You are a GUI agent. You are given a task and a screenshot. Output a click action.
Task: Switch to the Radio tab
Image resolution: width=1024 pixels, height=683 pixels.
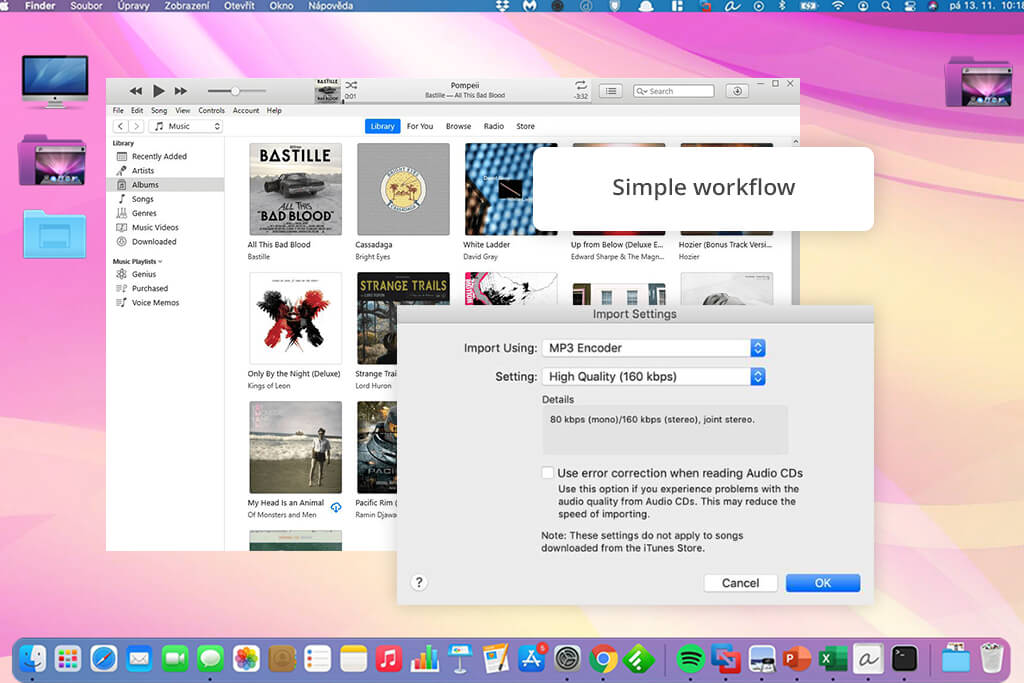[x=494, y=126]
